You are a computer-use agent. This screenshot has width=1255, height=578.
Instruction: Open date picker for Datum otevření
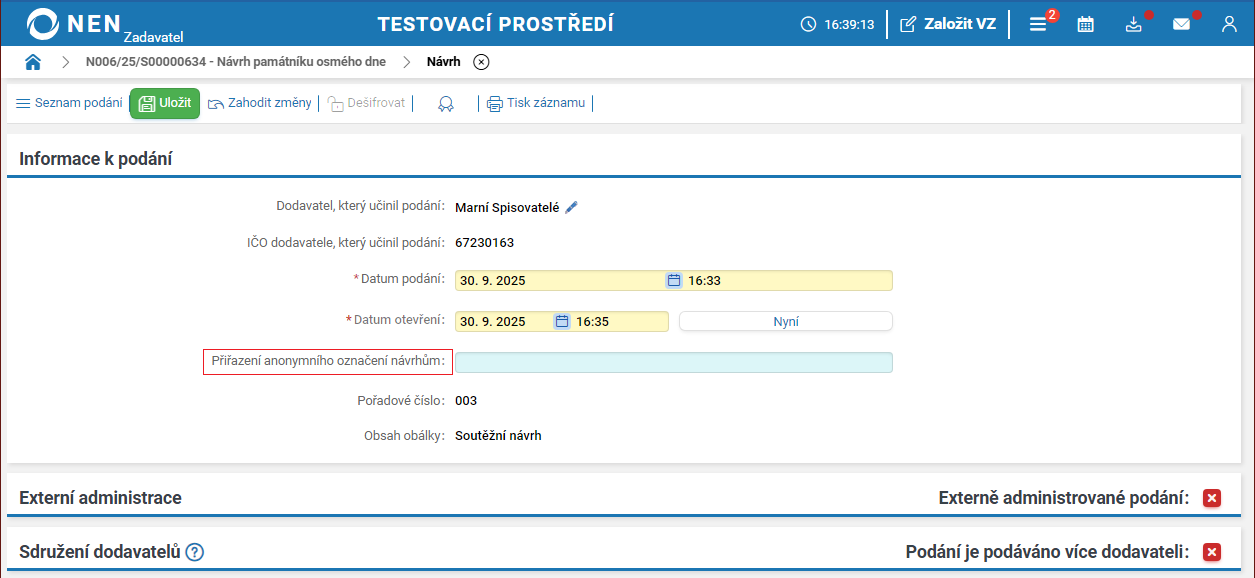562,322
